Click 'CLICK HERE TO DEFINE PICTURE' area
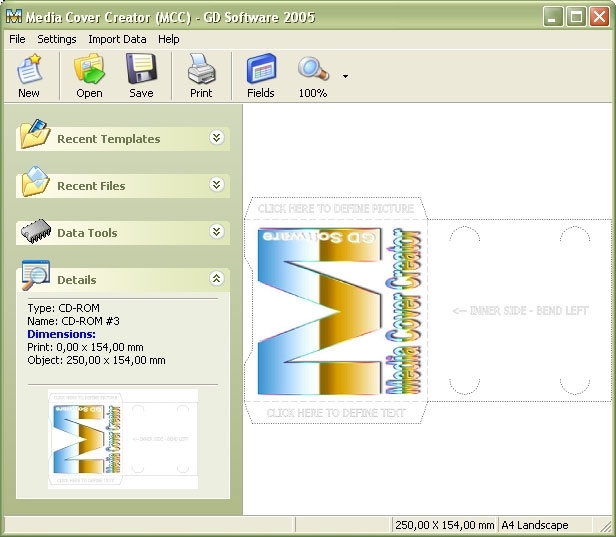Screen dimensions: 616x537 (x=336, y=208)
